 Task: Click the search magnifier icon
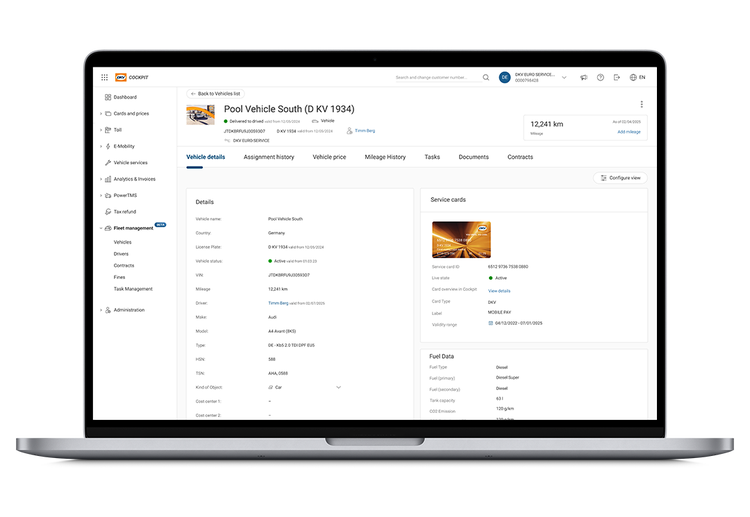486,77
